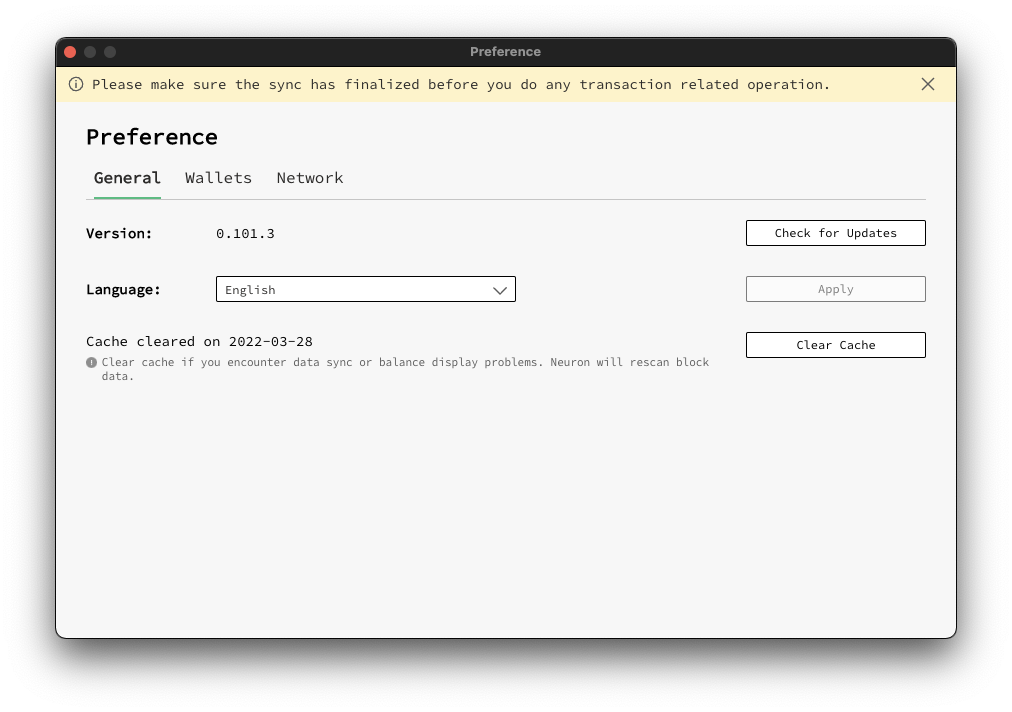Click the 'Version:' label
The width and height of the screenshot is (1012, 712).
119,234
